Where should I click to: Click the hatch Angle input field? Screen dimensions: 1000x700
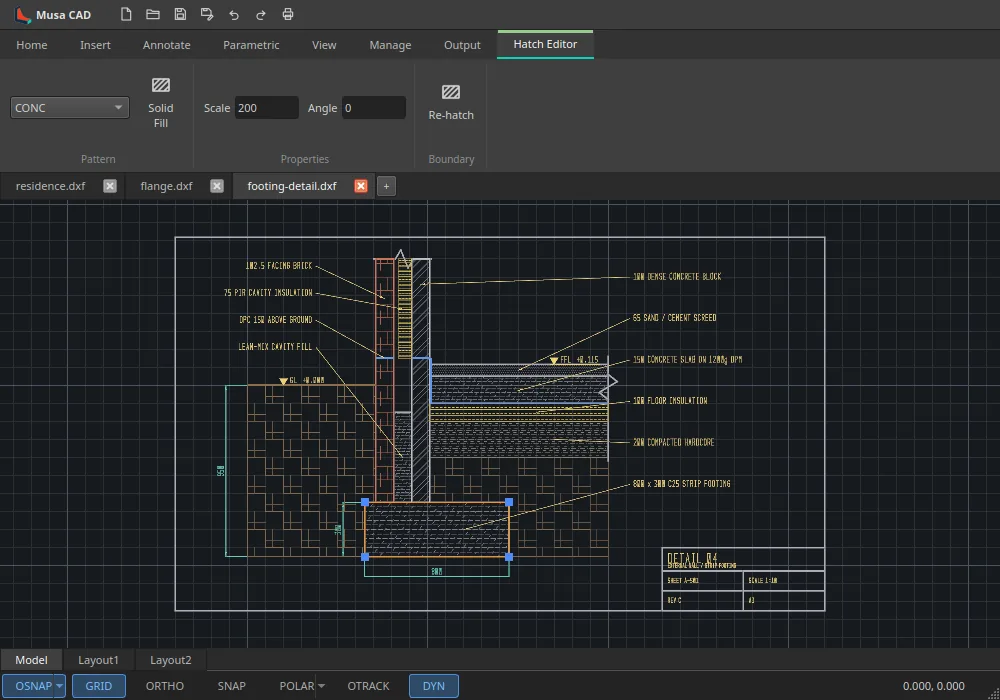pyautogui.click(x=374, y=108)
